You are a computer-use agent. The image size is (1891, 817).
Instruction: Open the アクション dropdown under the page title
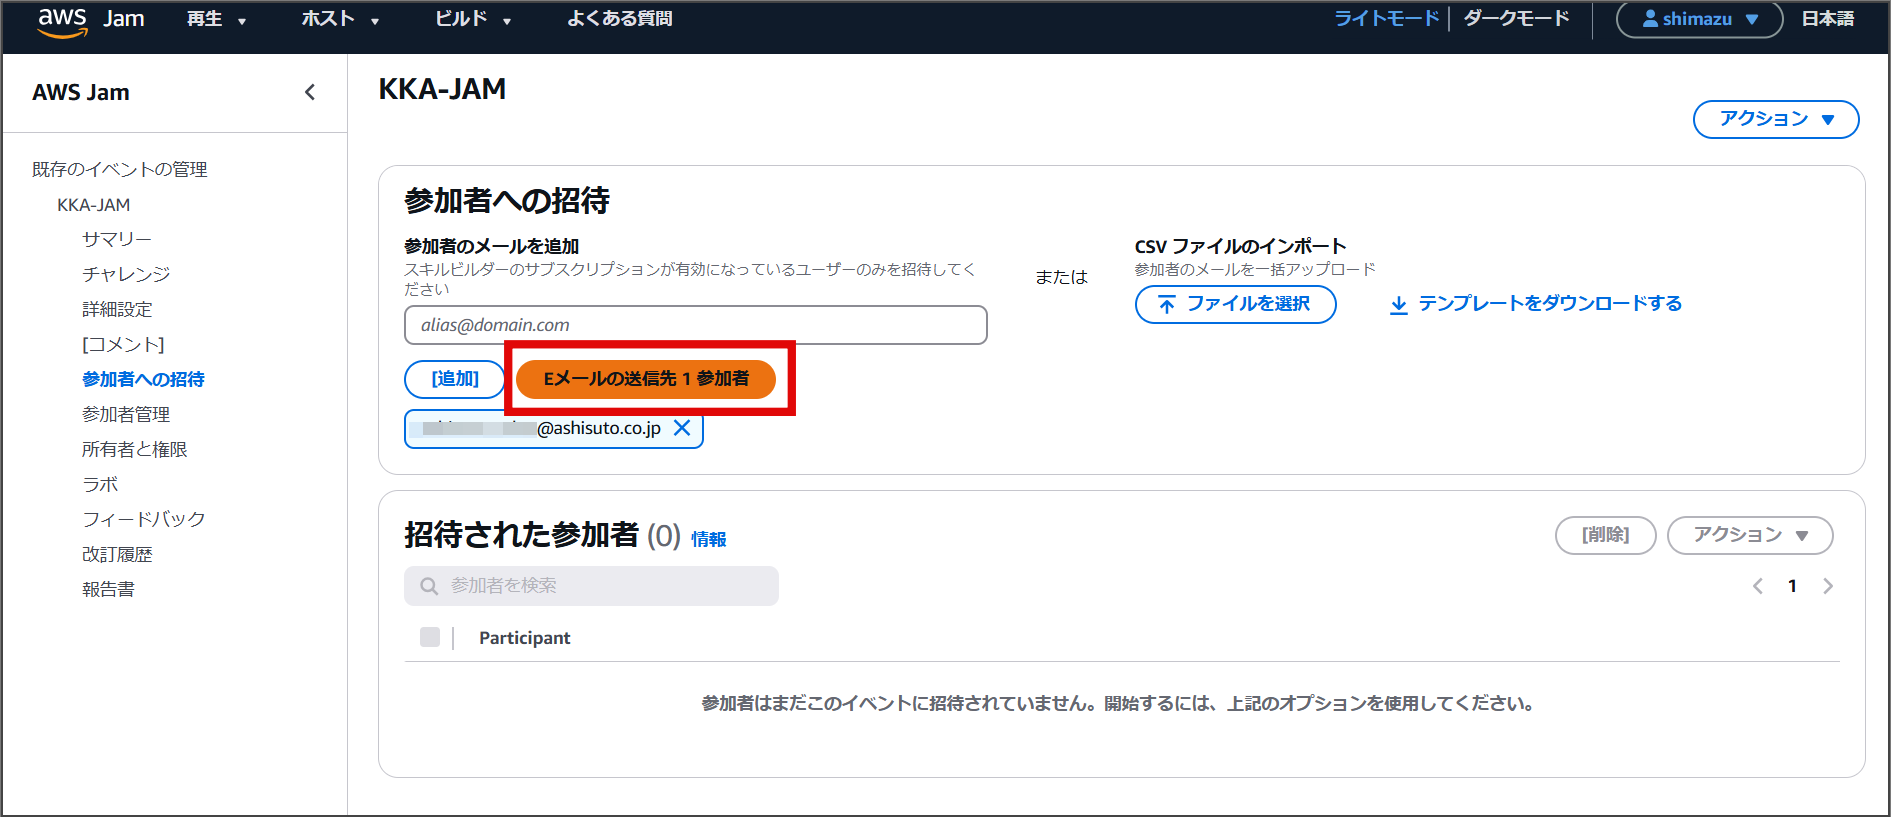(x=1775, y=119)
